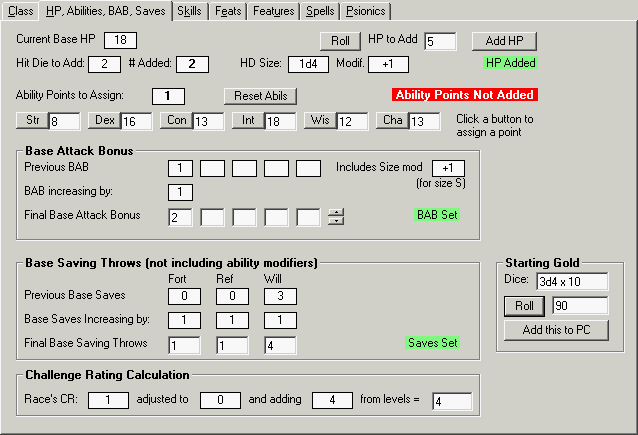Assign a point to Dex
This screenshot has width=638, height=435.
click(105, 121)
